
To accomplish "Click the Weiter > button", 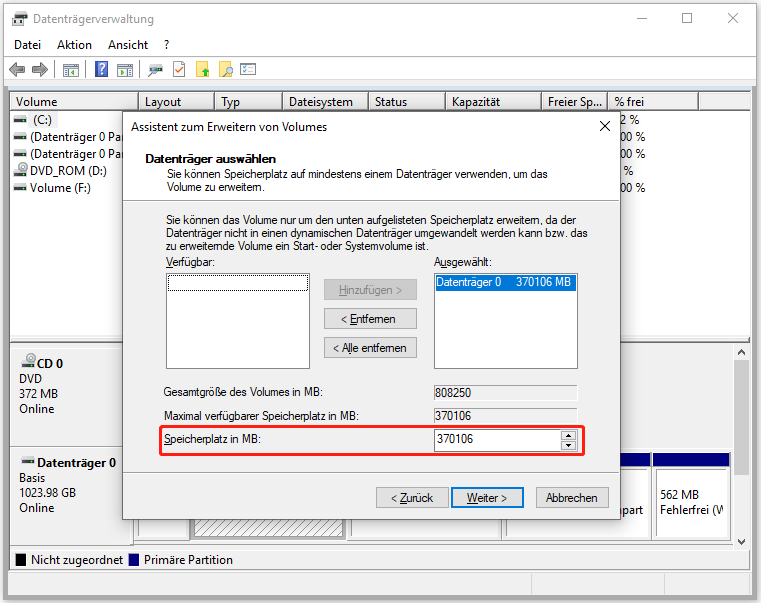I will [x=487, y=498].
